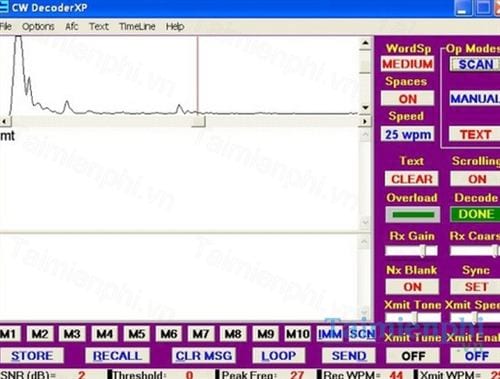Select MANUAL operating mode
Image resolution: width=500 pixels, height=379 pixels.
[x=475, y=98]
